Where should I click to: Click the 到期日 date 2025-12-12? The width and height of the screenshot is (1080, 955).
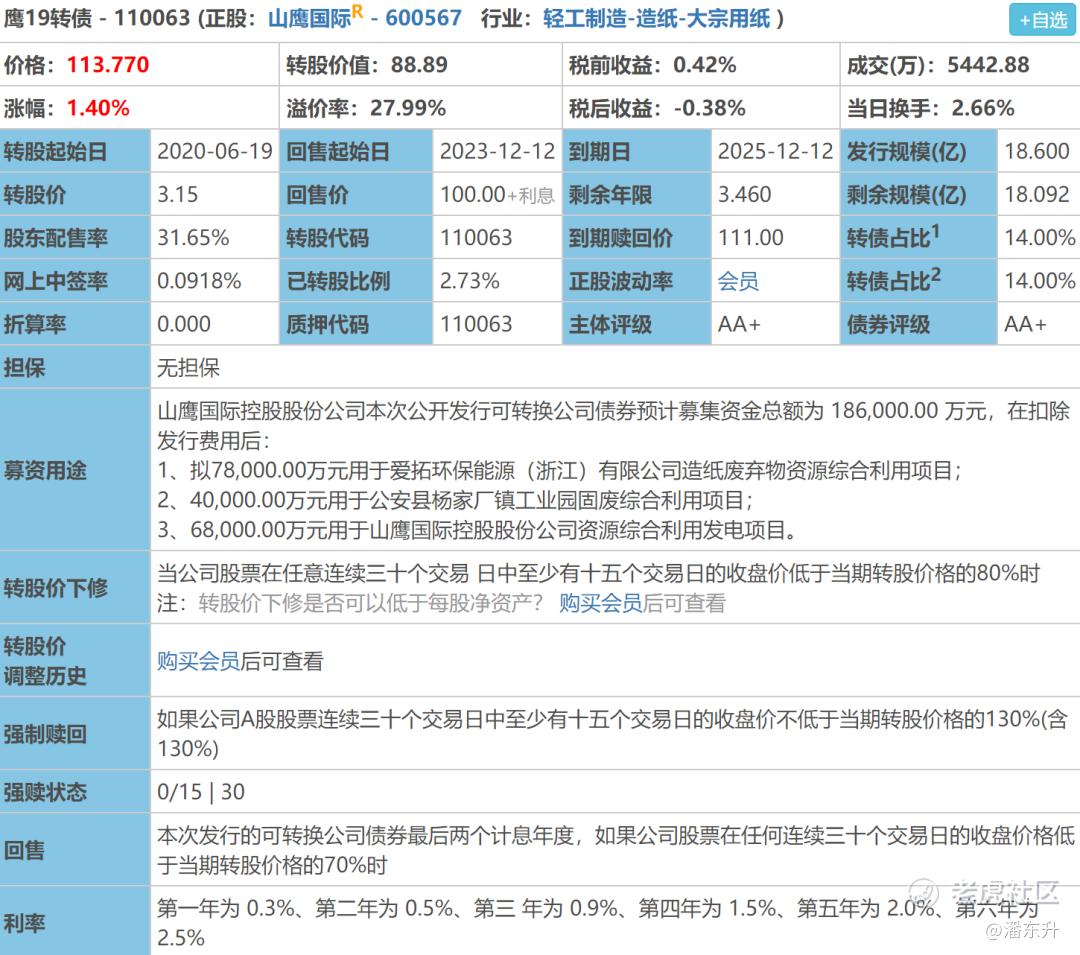tap(776, 151)
